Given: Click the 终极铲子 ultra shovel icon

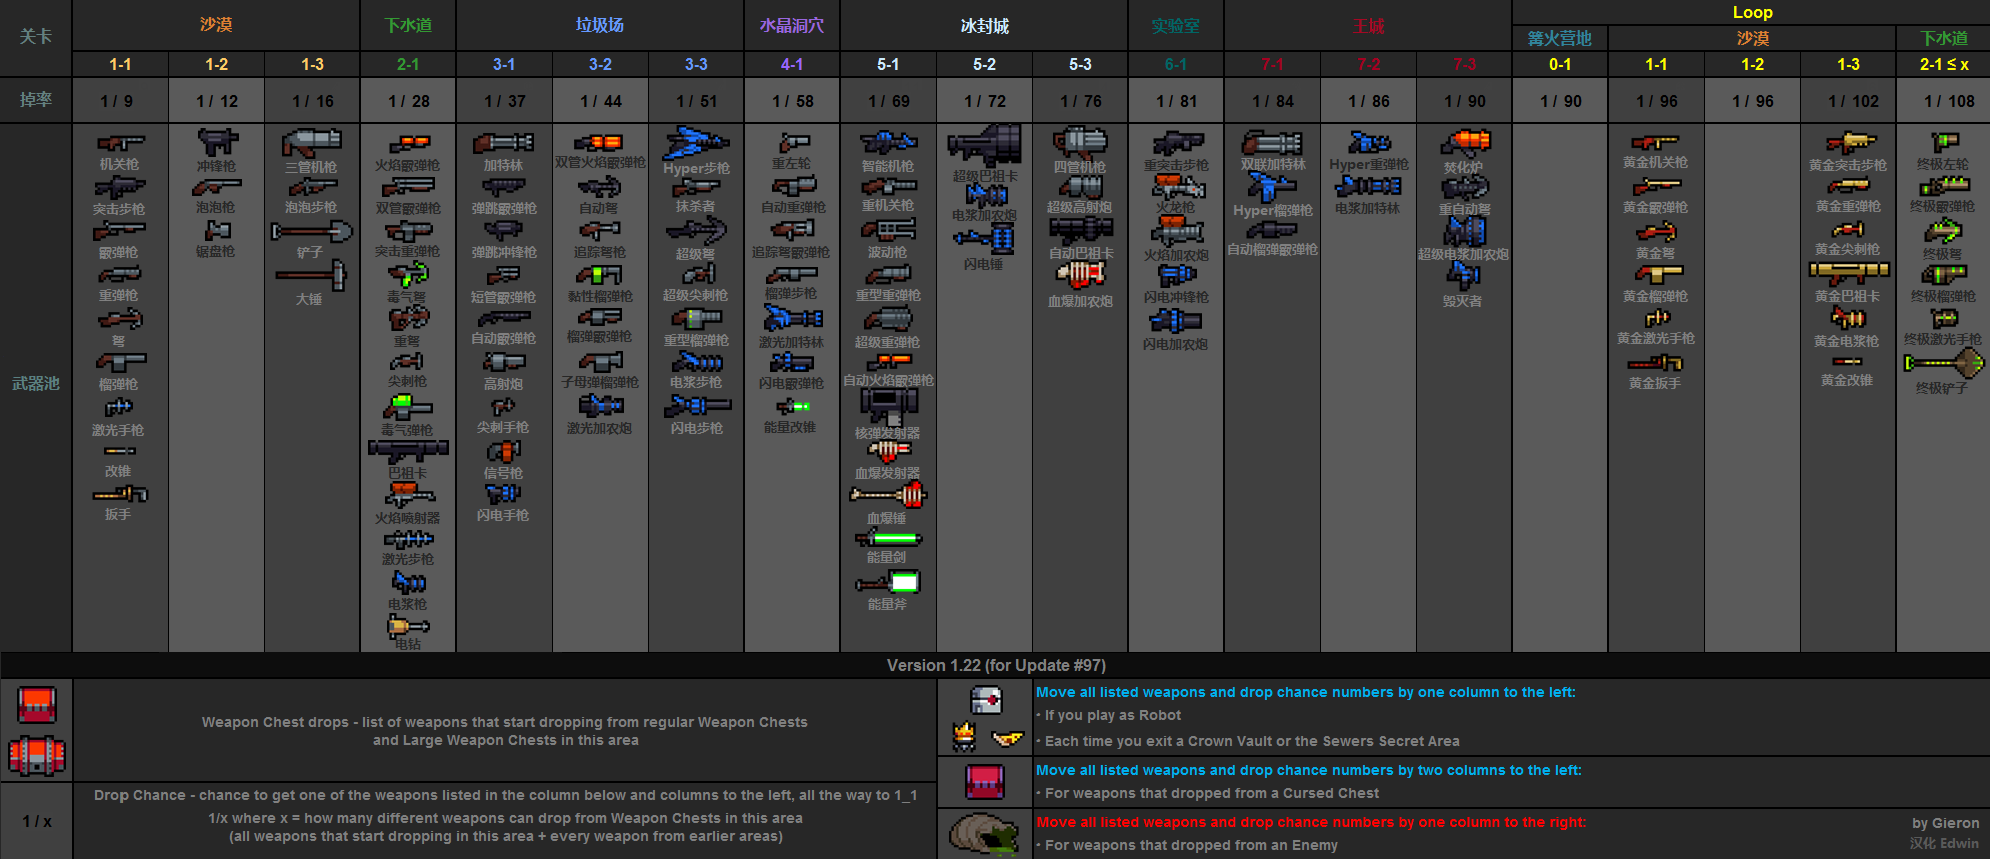Looking at the screenshot, I should (1944, 363).
